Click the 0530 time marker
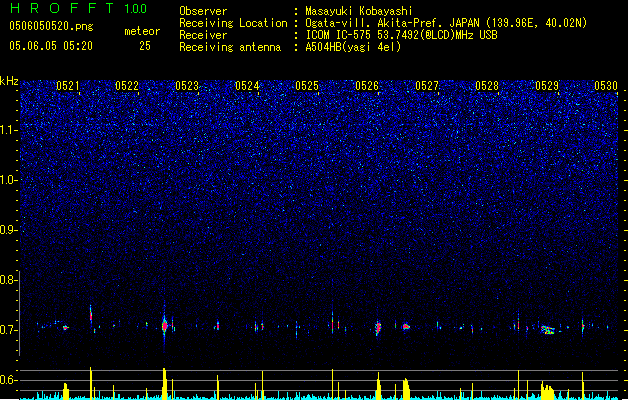Viewport: 629px width, 400px height. coord(606,86)
